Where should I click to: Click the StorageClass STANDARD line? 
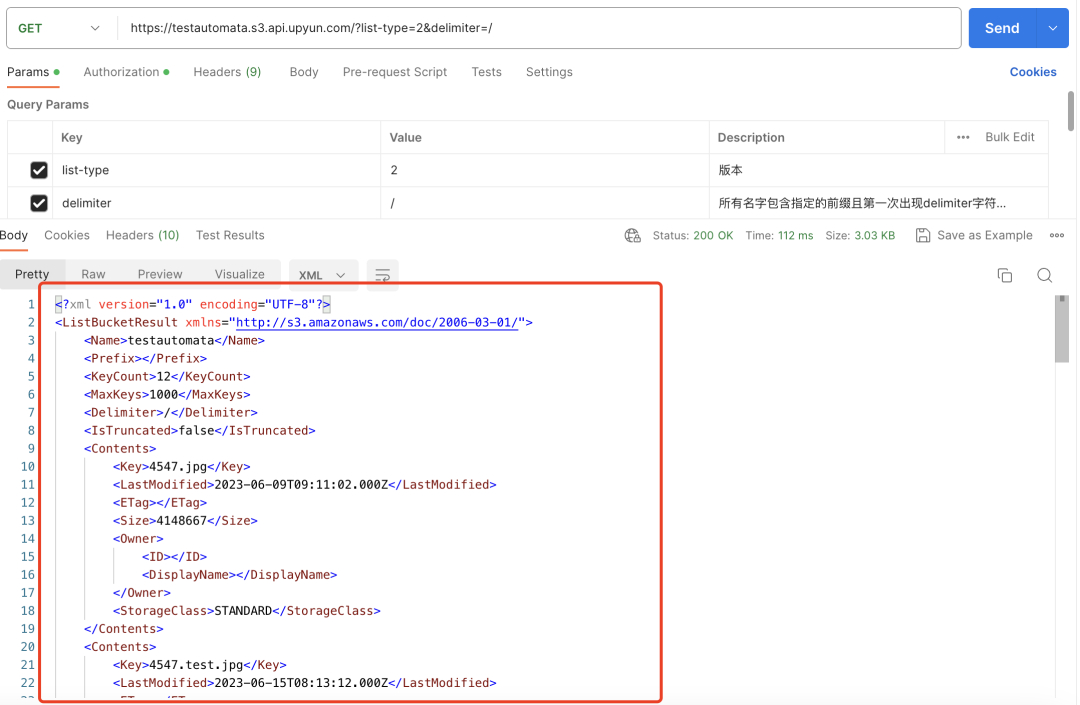pyautogui.click(x=247, y=611)
